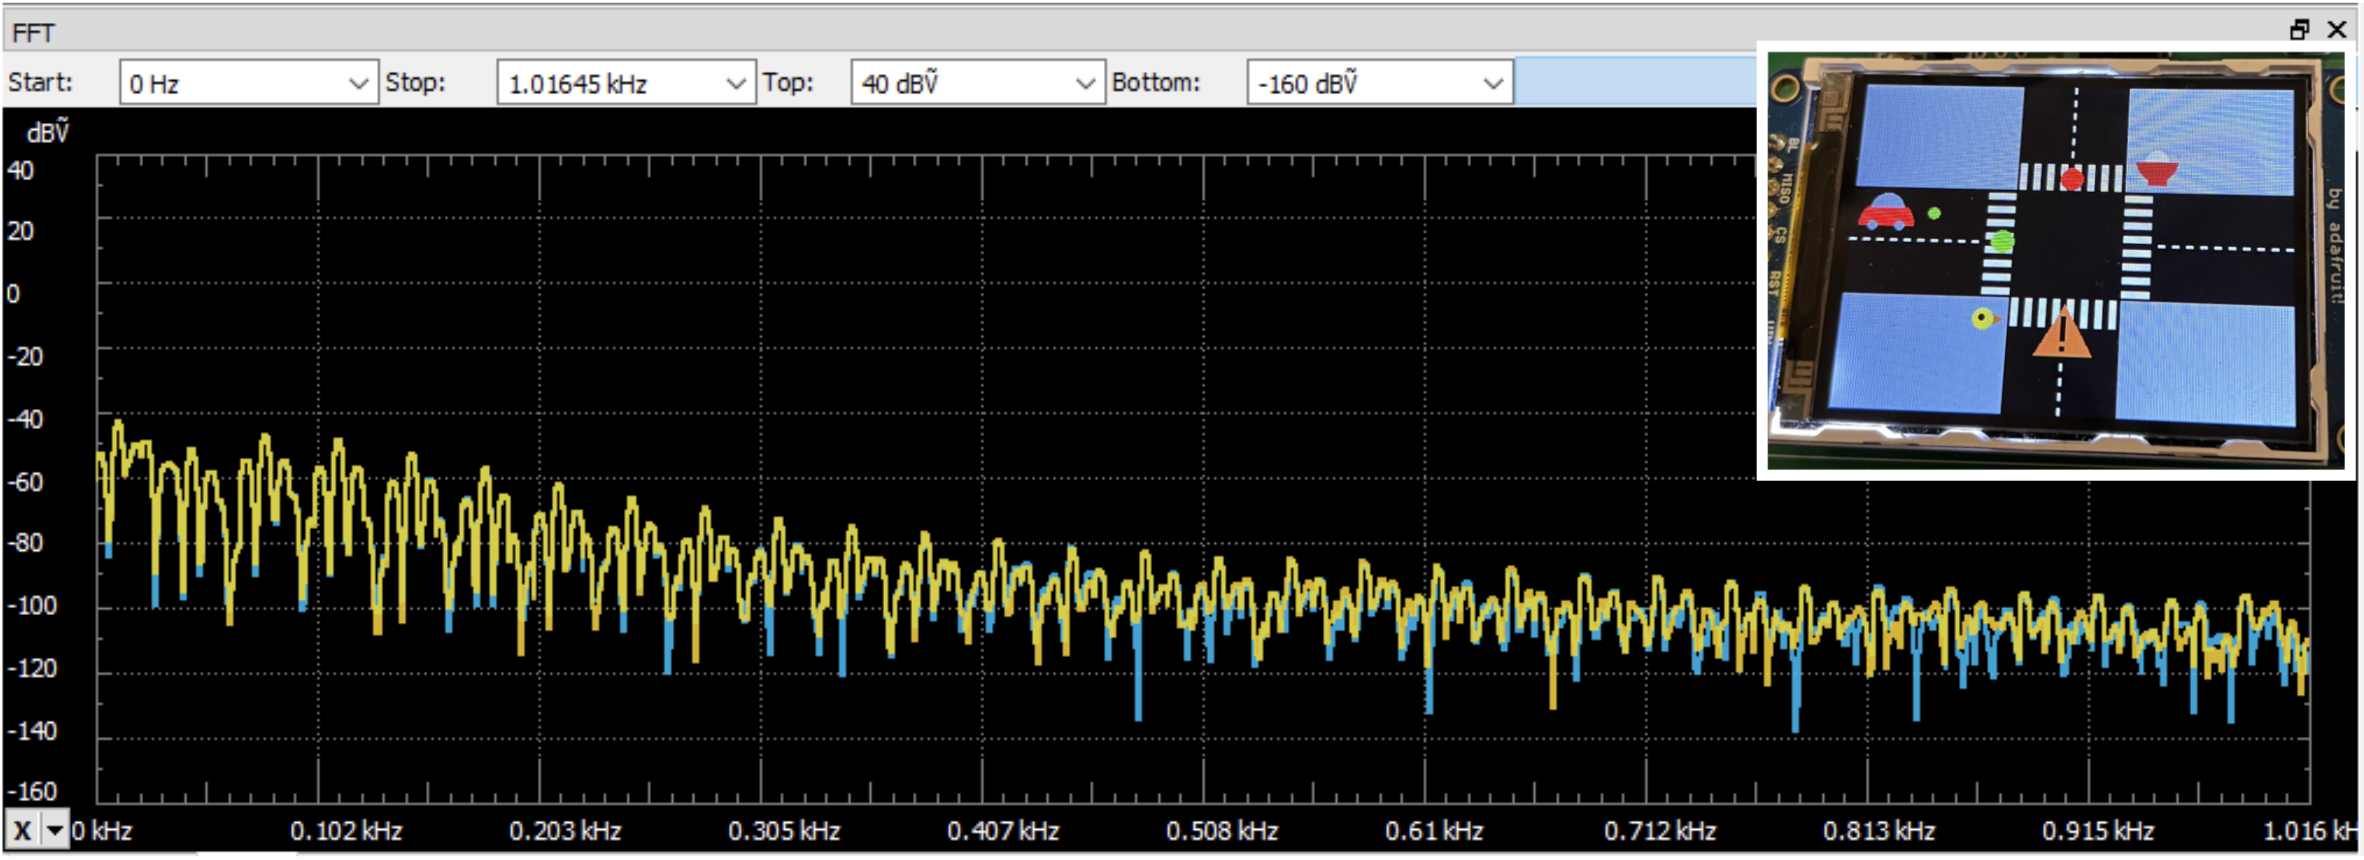
Task: Click the Top field showing 40 dBV
Action: pos(960,83)
